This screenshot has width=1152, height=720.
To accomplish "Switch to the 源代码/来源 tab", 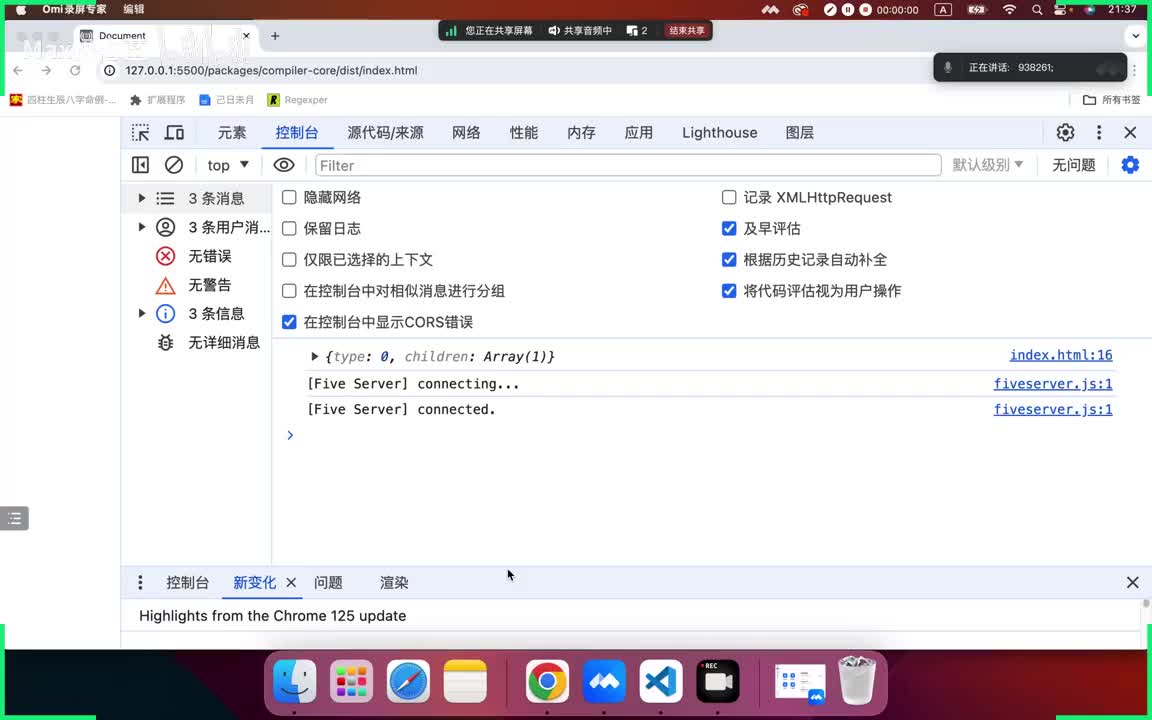I will click(x=385, y=133).
